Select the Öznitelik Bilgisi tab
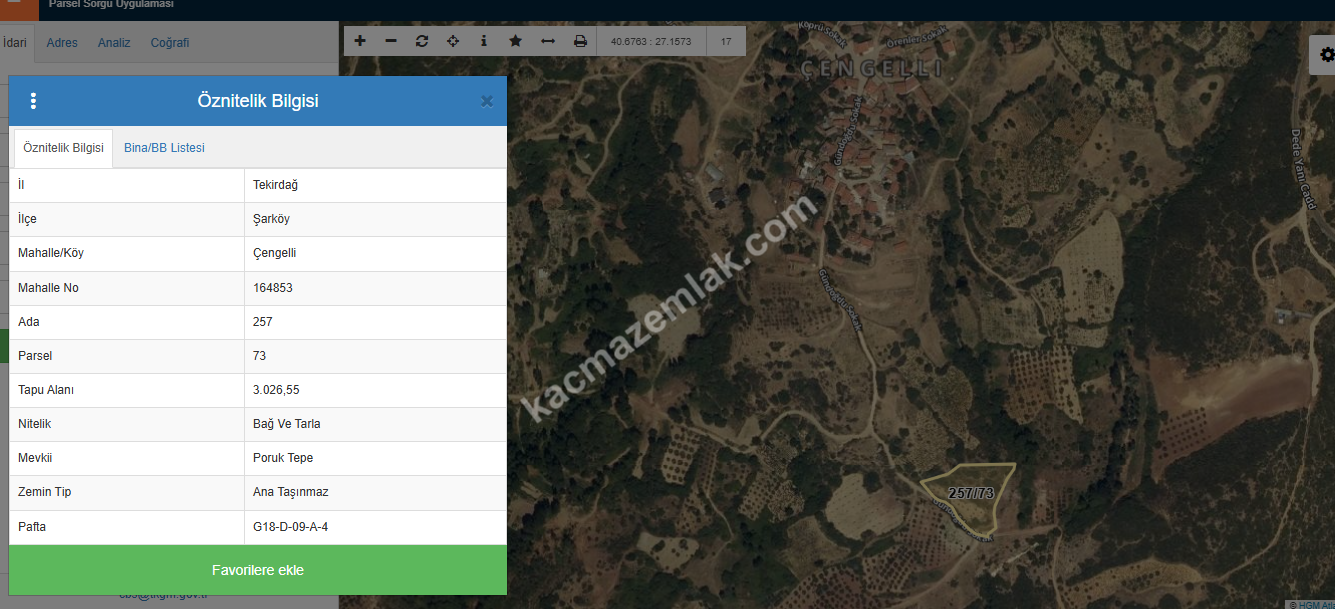1335x609 pixels. pos(63,148)
